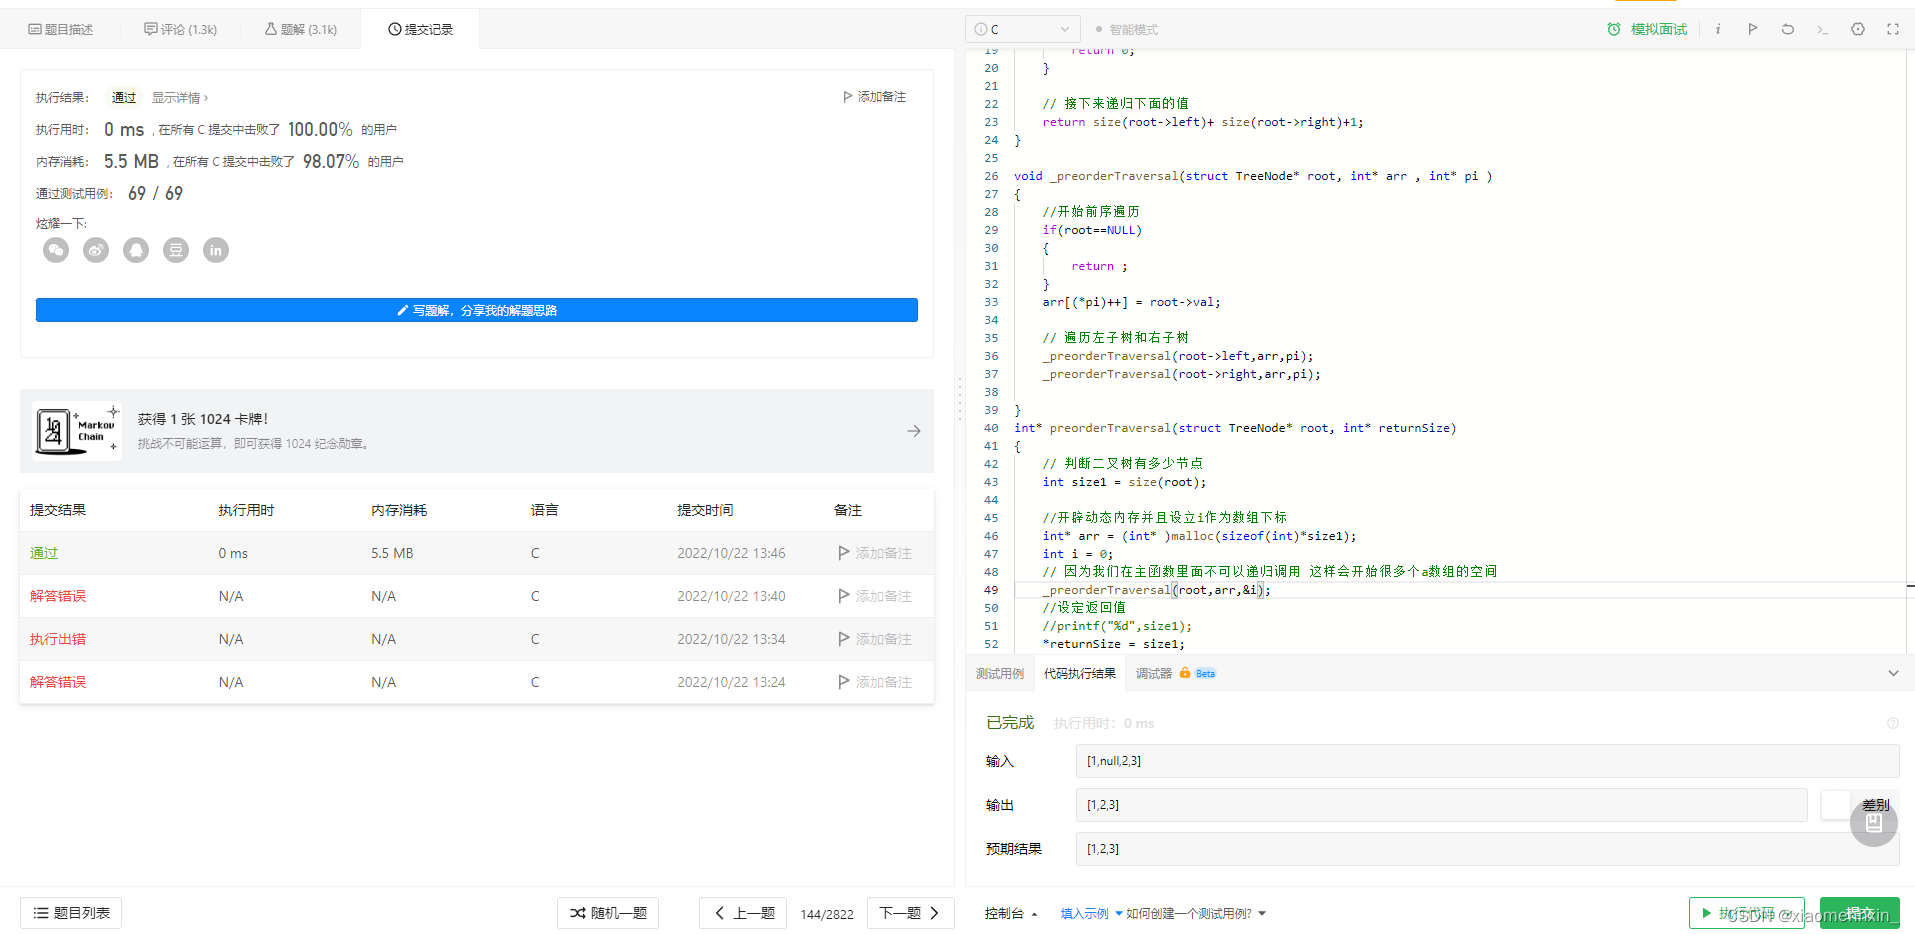Open the 执行出错 submission

(58, 639)
